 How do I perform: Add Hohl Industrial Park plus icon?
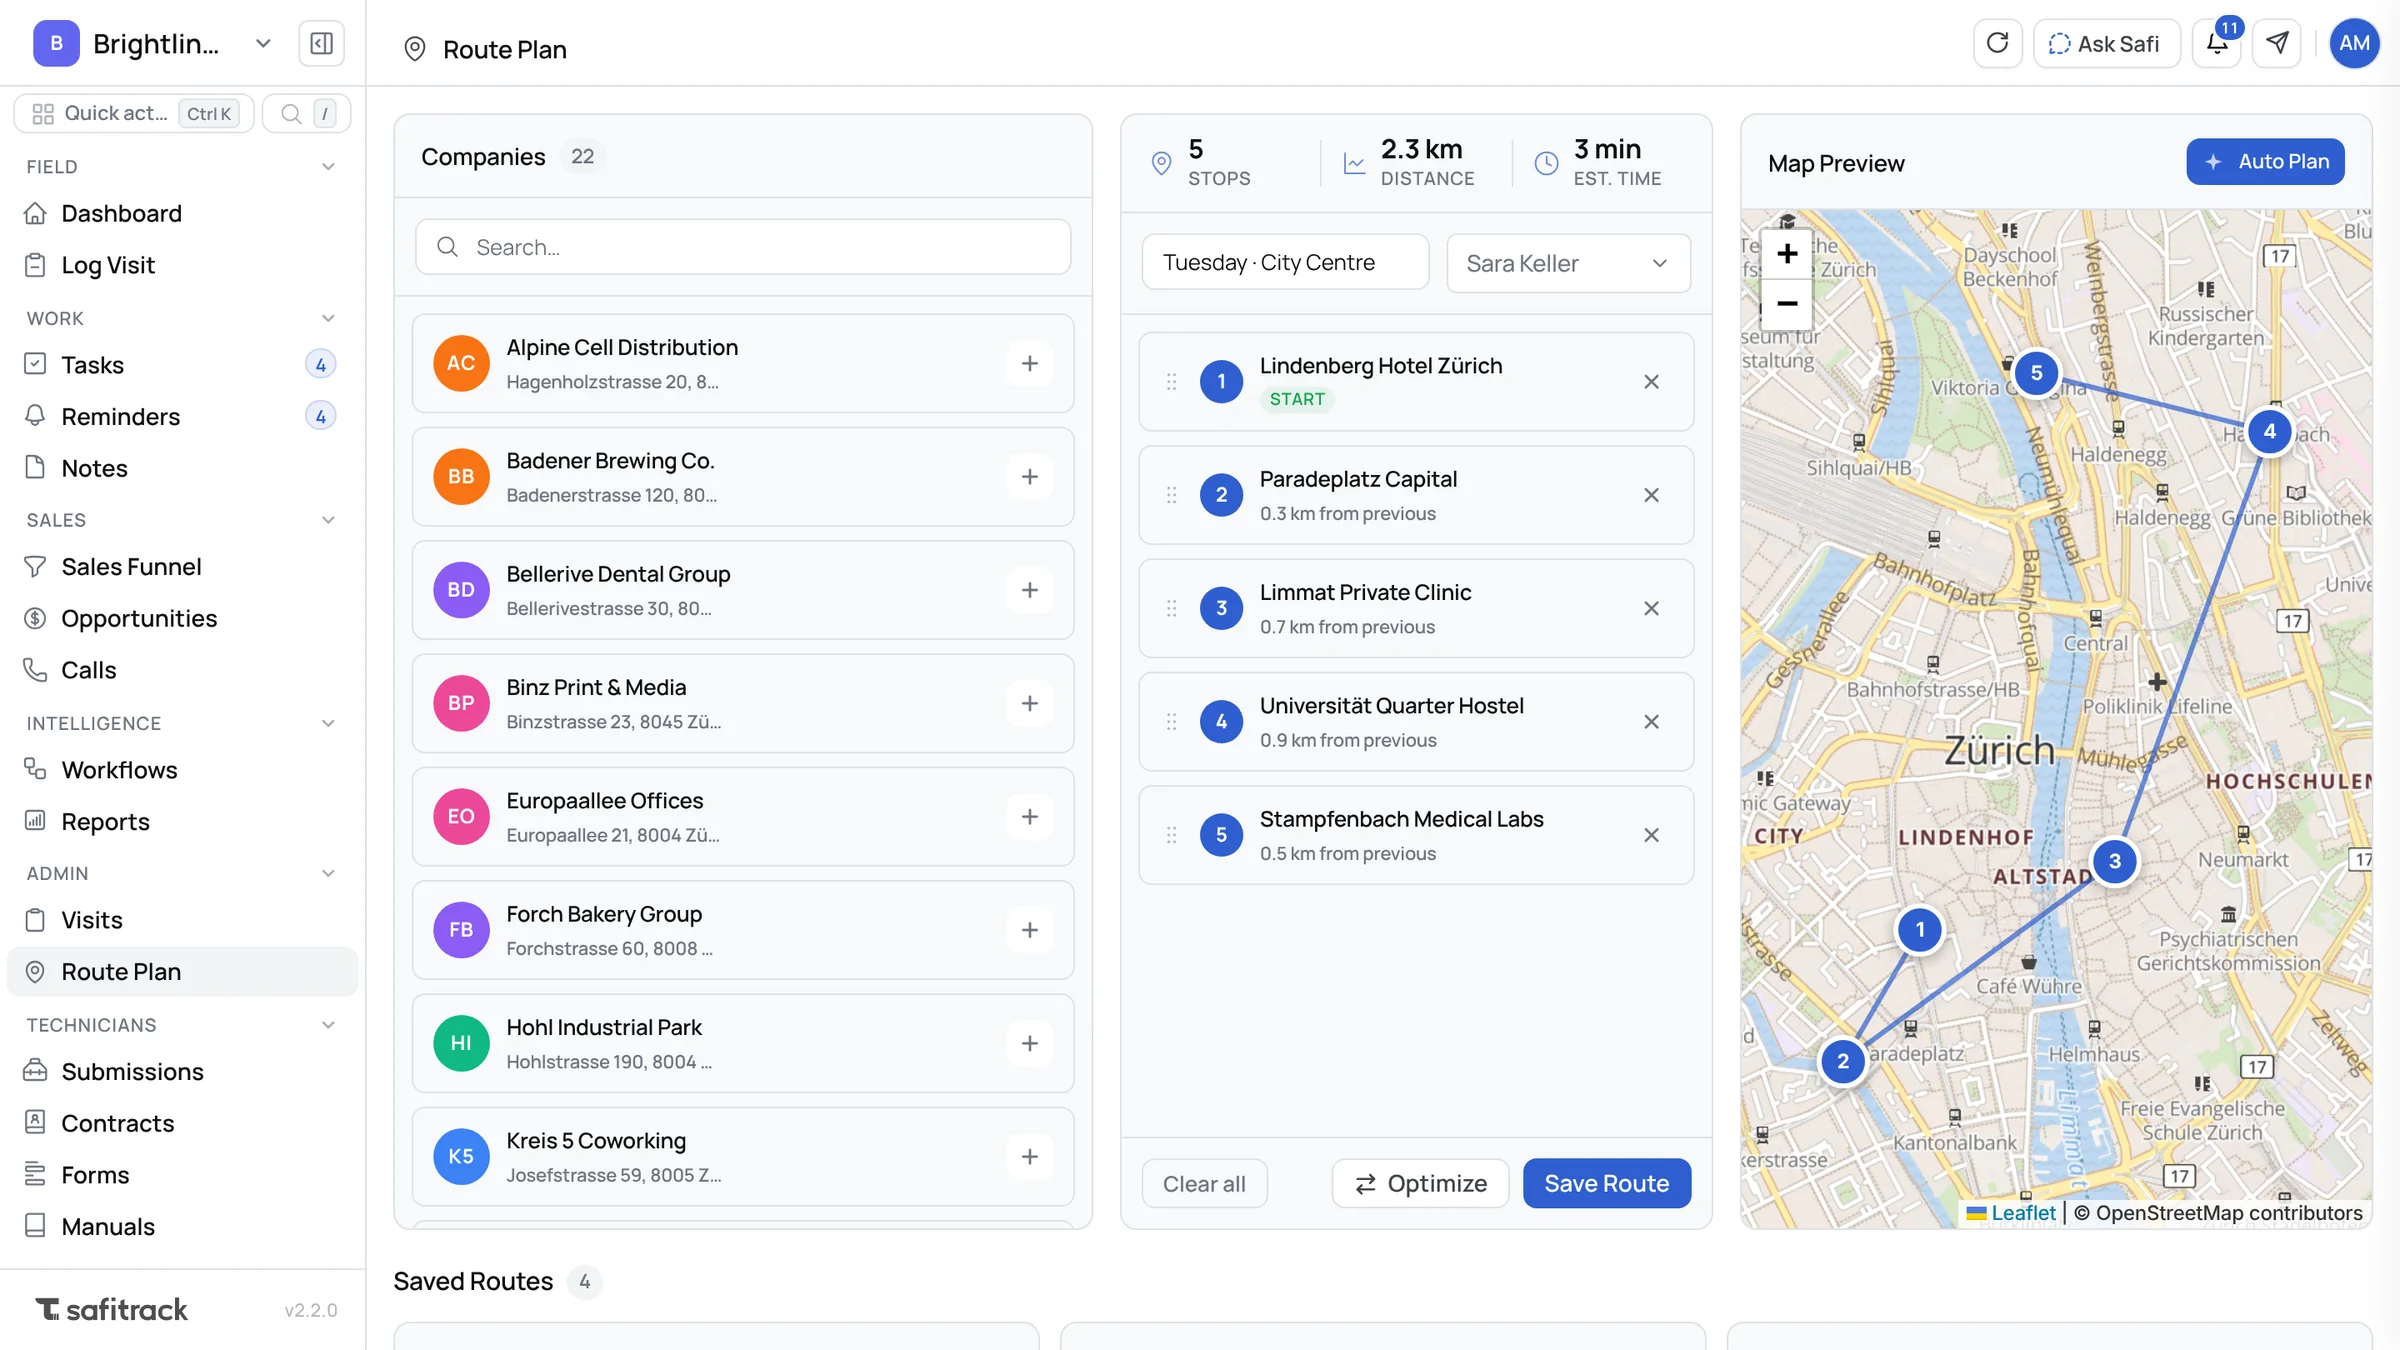point(1029,1043)
